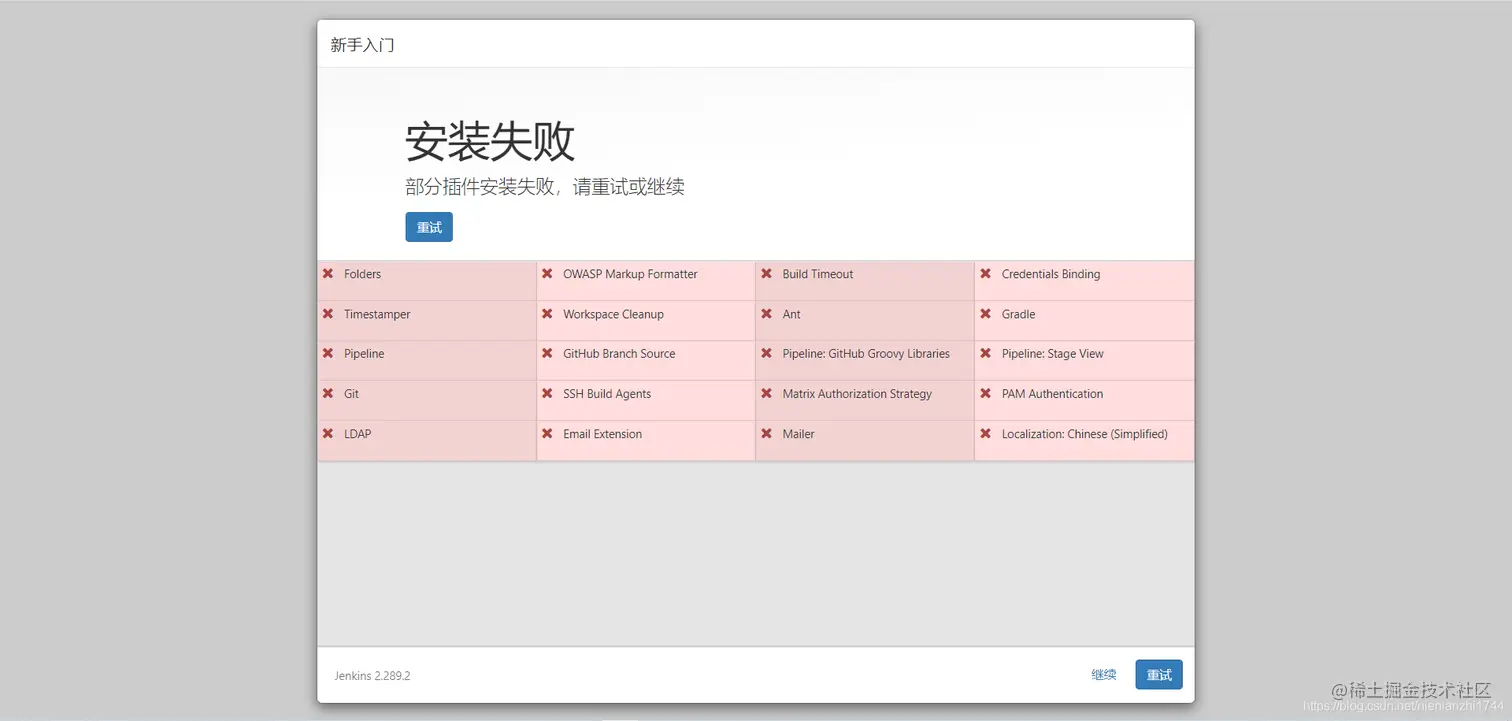
Task: Click the X beside Matrix Authorization Strategy
Action: (x=766, y=394)
